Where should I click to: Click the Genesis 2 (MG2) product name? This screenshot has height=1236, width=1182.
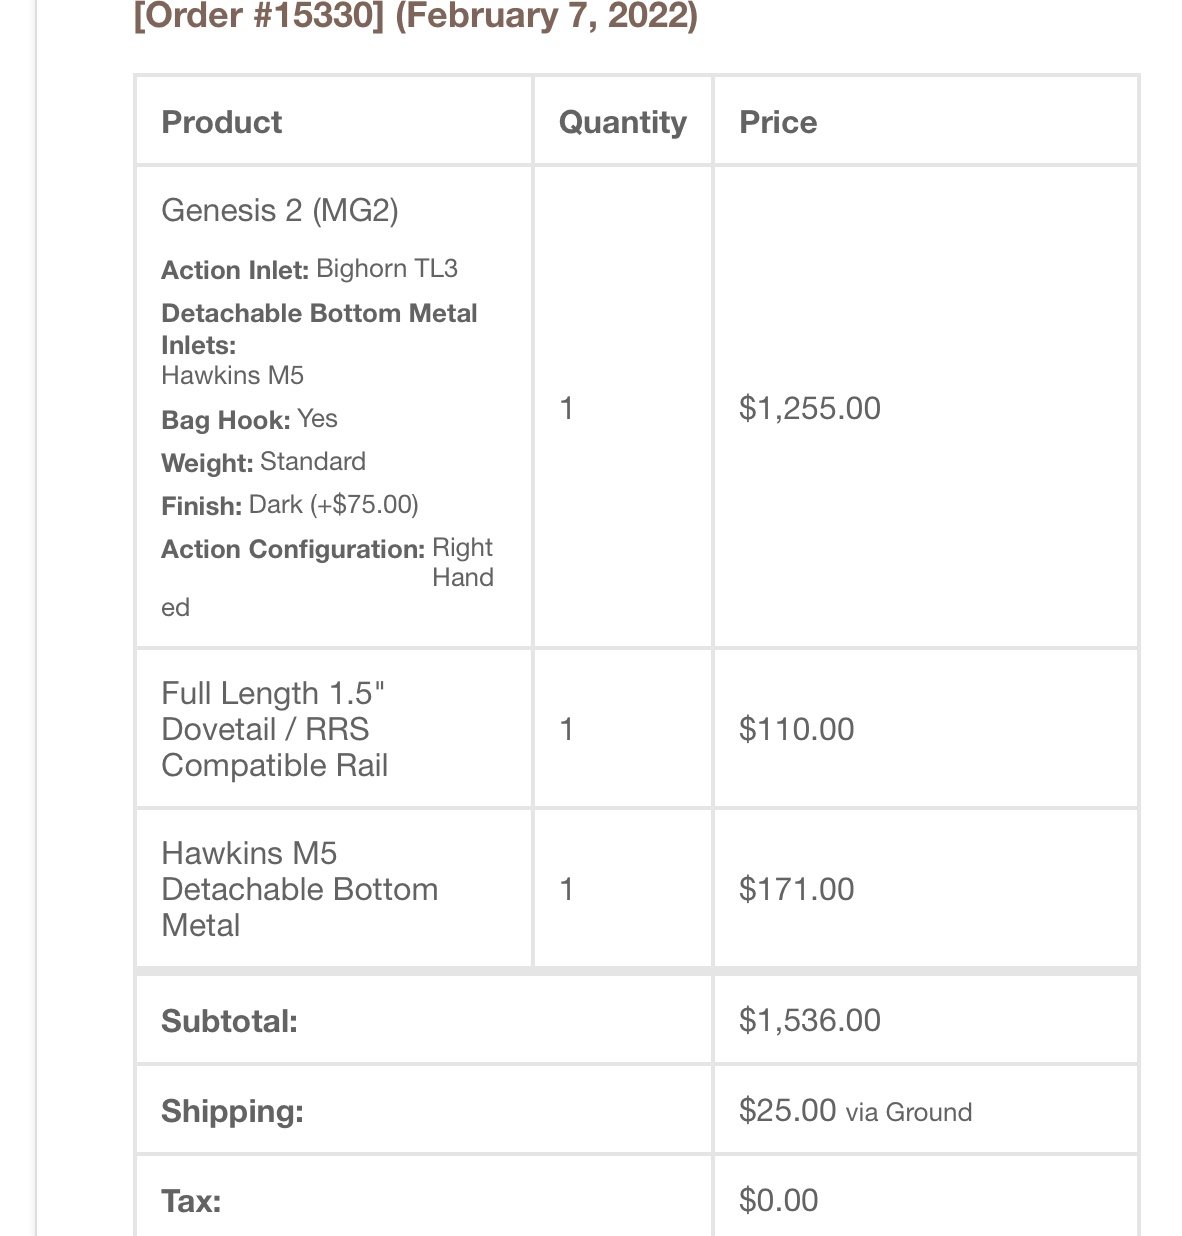point(280,210)
